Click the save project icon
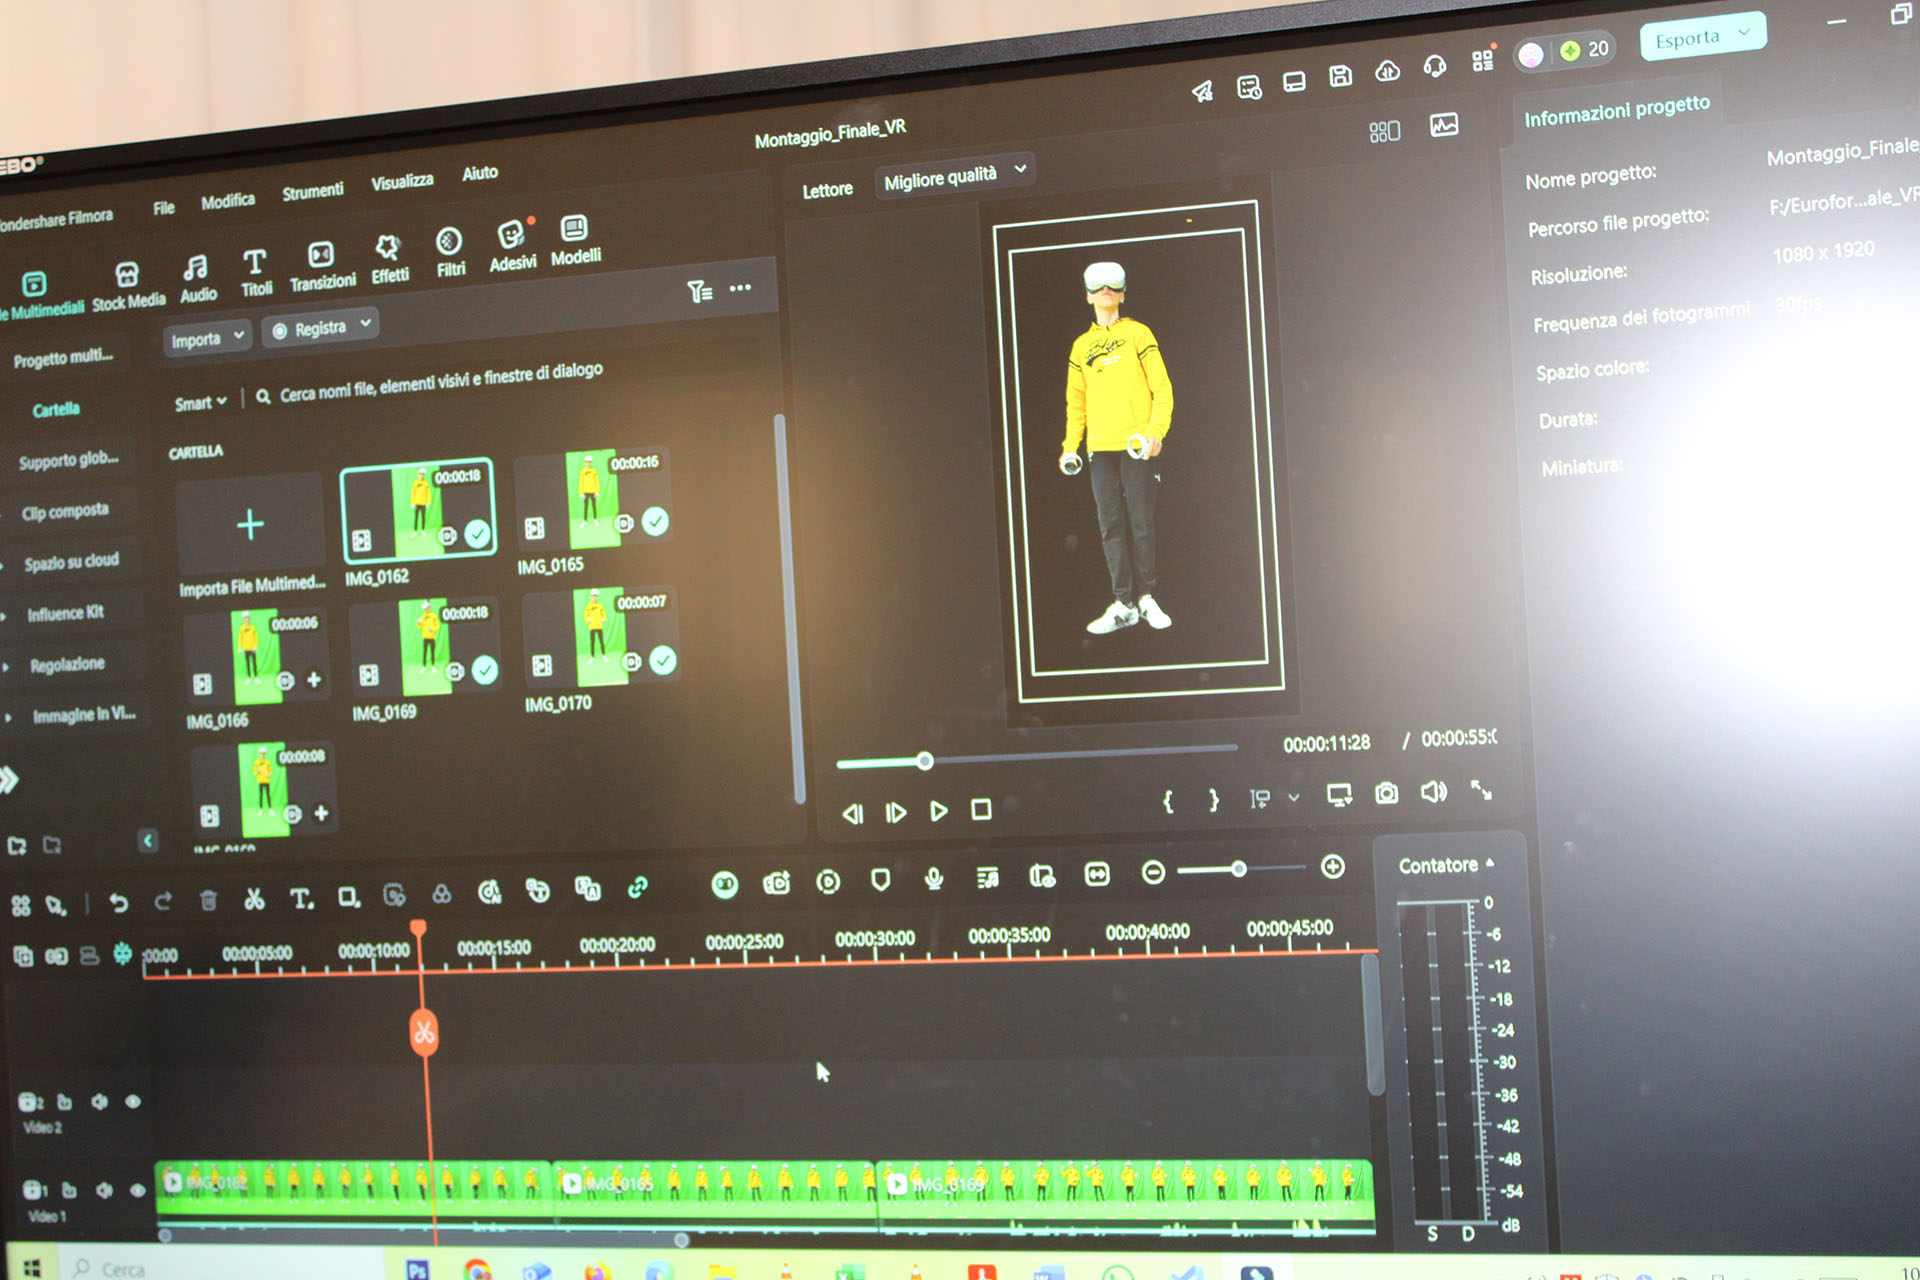Image resolution: width=1920 pixels, height=1280 pixels. tap(1340, 75)
